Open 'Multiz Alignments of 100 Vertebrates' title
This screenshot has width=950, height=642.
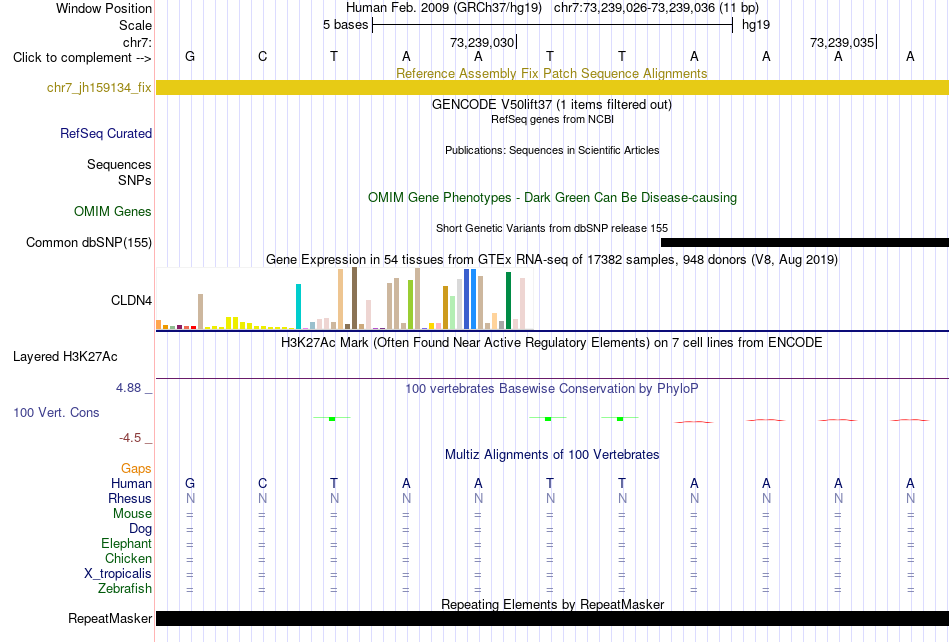click(552, 455)
